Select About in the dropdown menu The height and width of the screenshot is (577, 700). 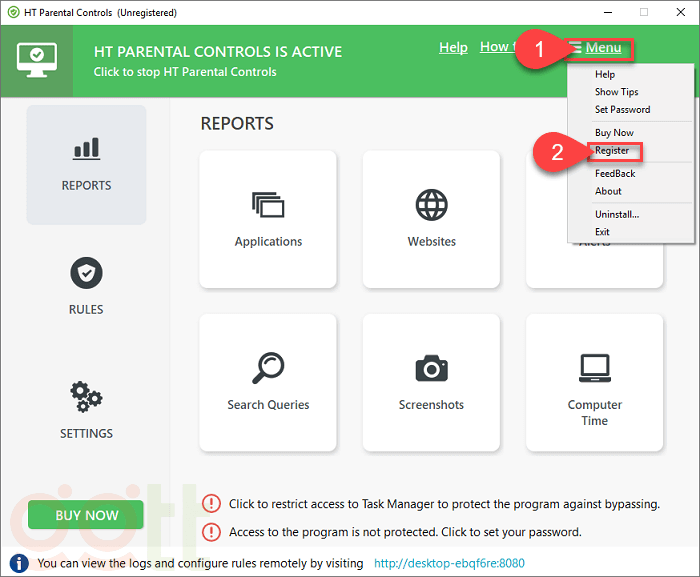point(608,191)
